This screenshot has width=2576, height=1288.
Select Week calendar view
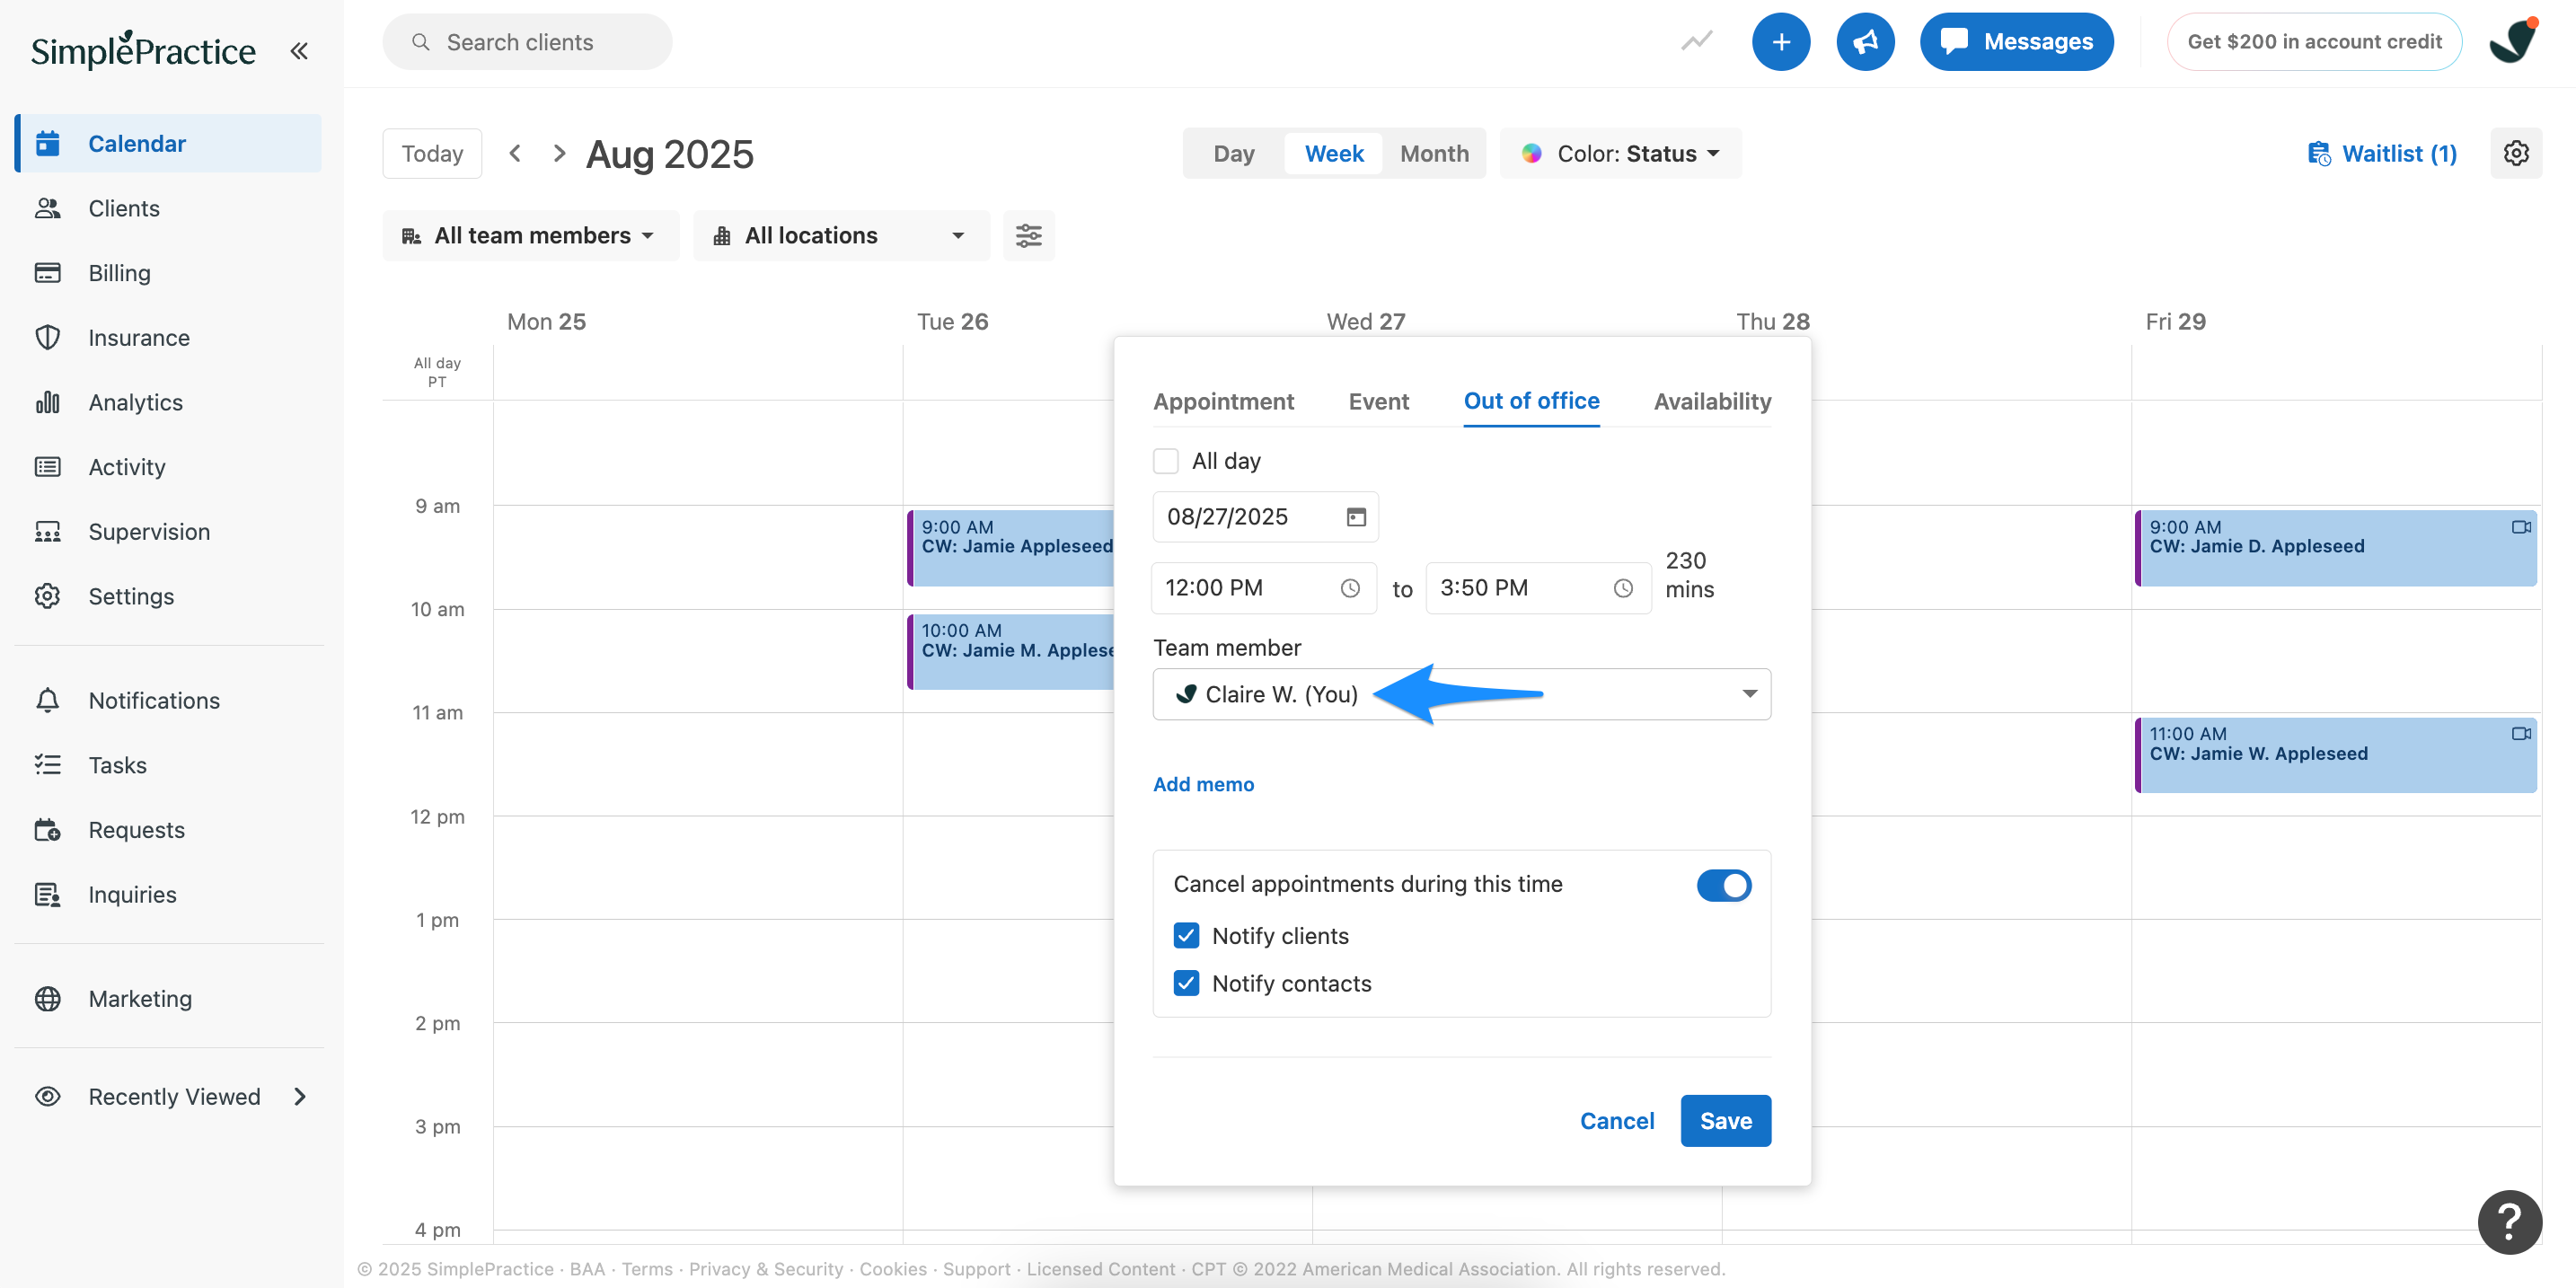pos(1334,153)
